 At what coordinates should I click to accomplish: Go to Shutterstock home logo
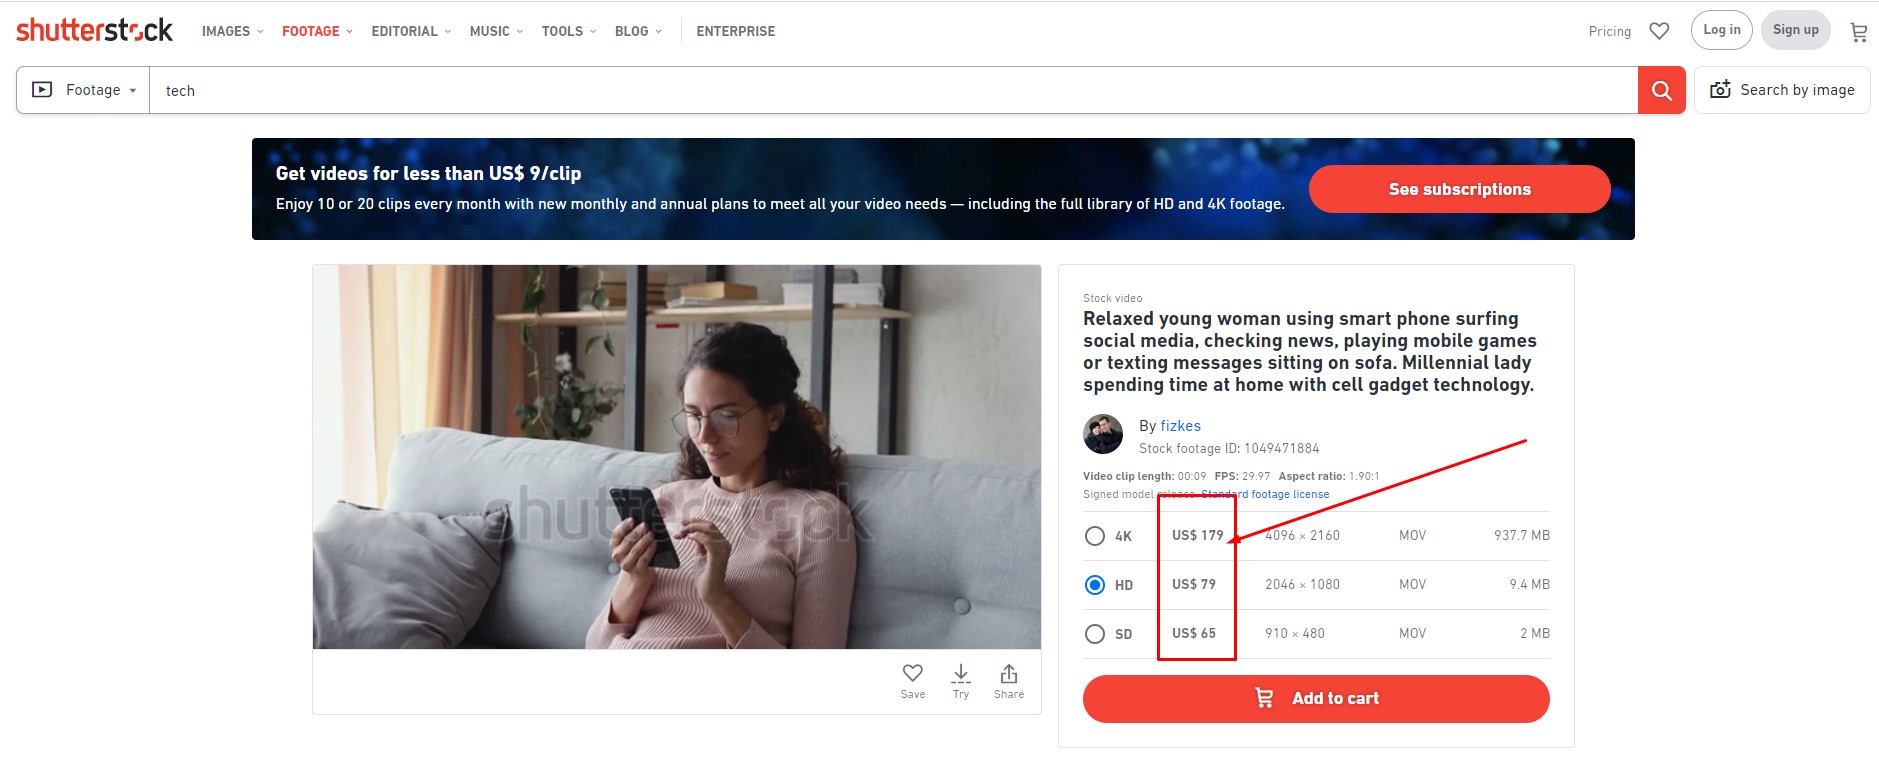click(x=94, y=30)
